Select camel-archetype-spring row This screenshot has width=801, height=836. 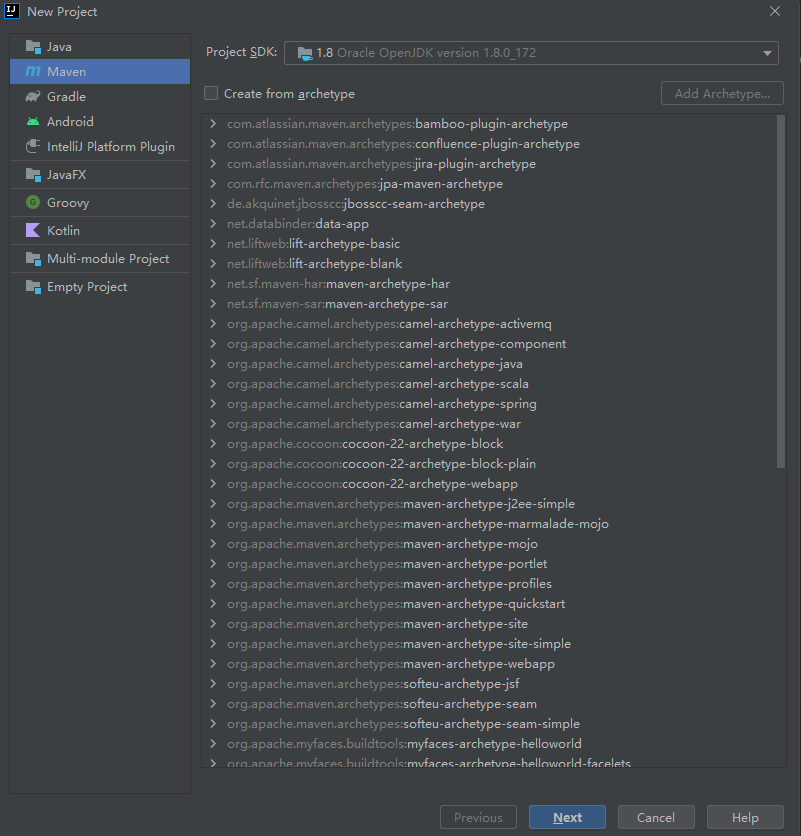489,404
